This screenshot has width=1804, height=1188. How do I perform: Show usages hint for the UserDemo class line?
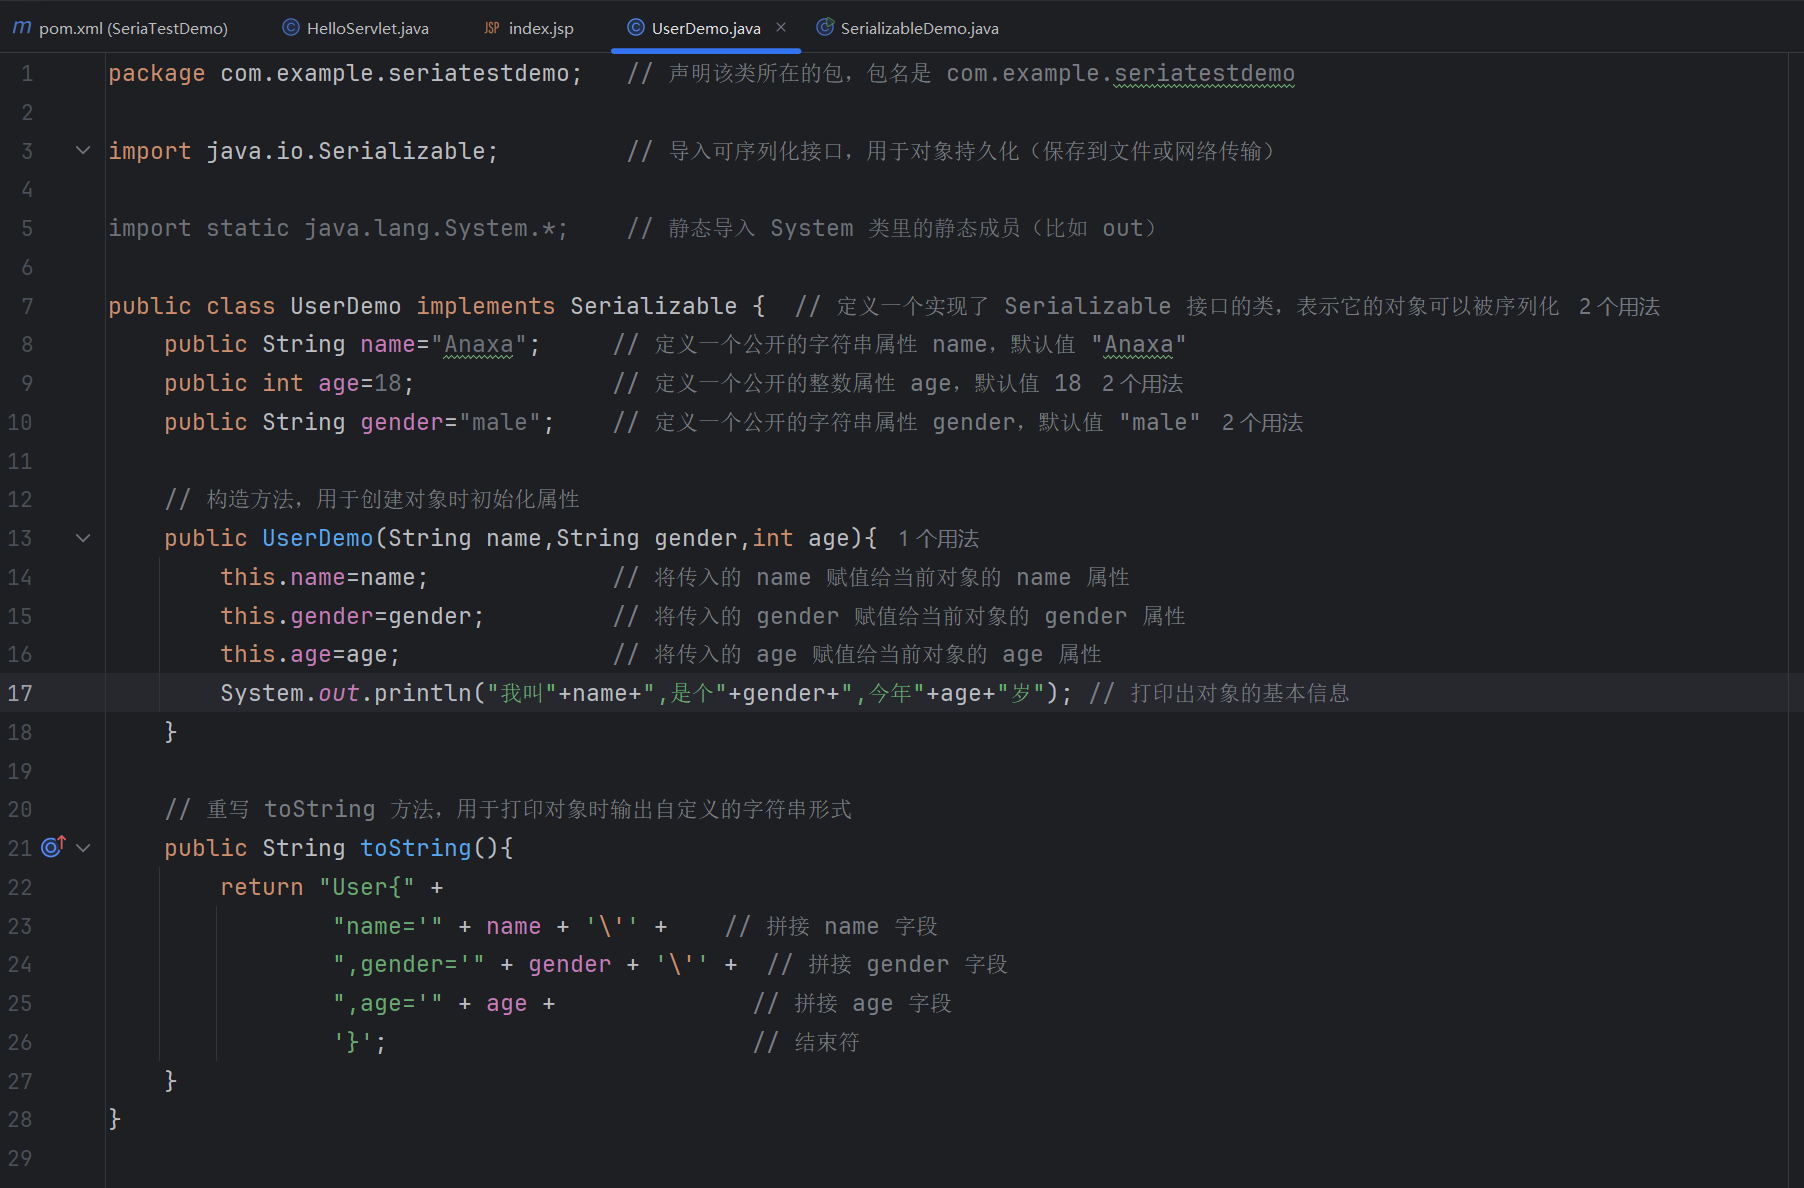1619,306
